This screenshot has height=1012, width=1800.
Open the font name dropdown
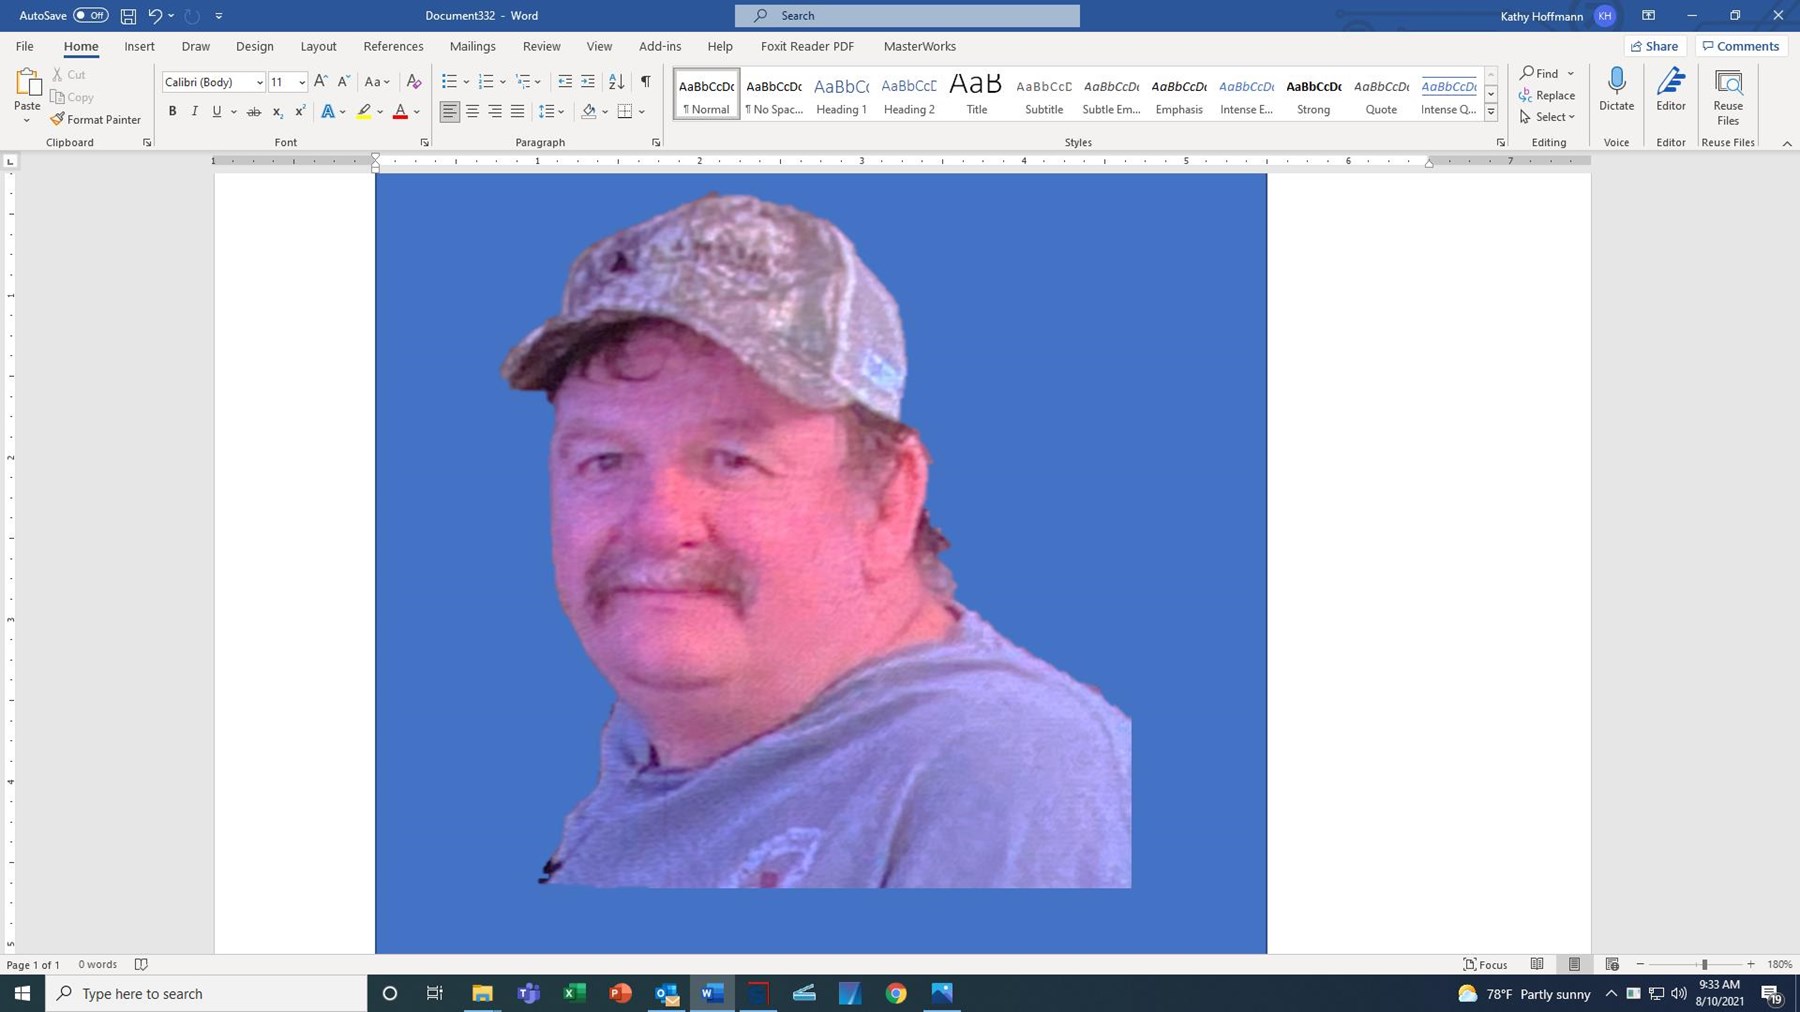[x=259, y=82]
